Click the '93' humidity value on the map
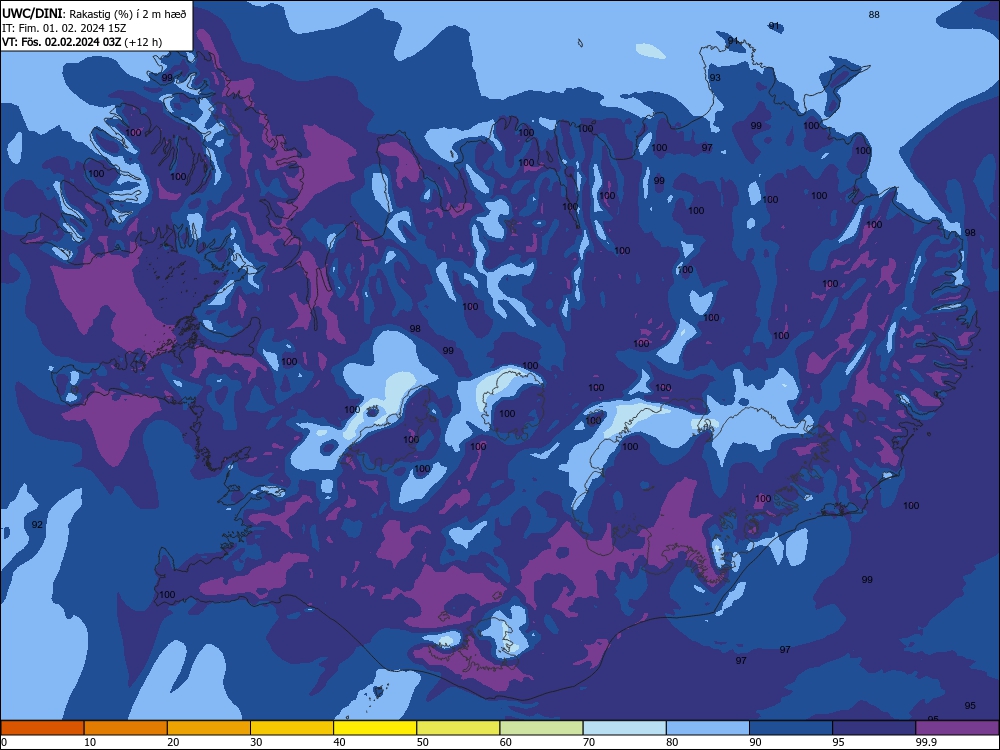The height and width of the screenshot is (750, 1000). click(715, 78)
